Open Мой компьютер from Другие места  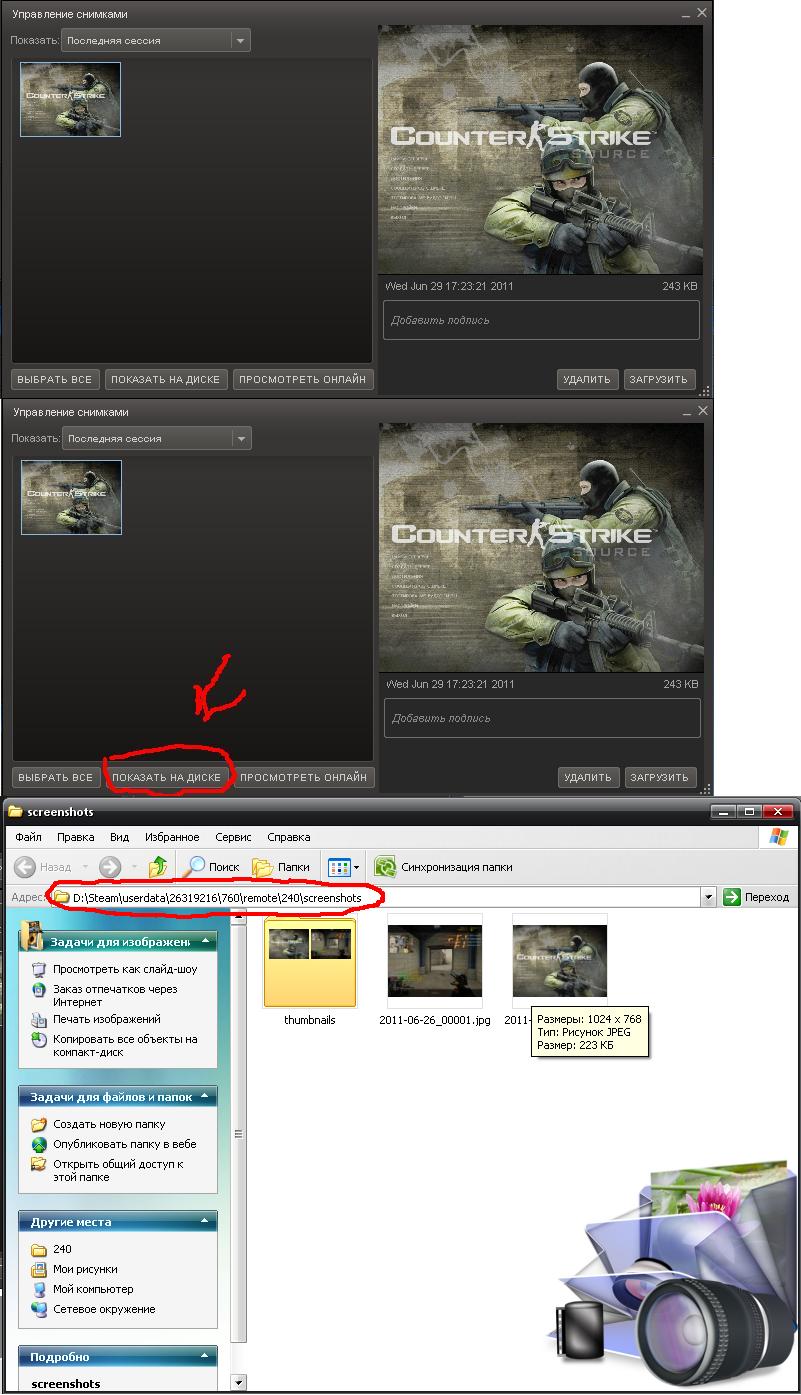pyautogui.click(x=93, y=1289)
